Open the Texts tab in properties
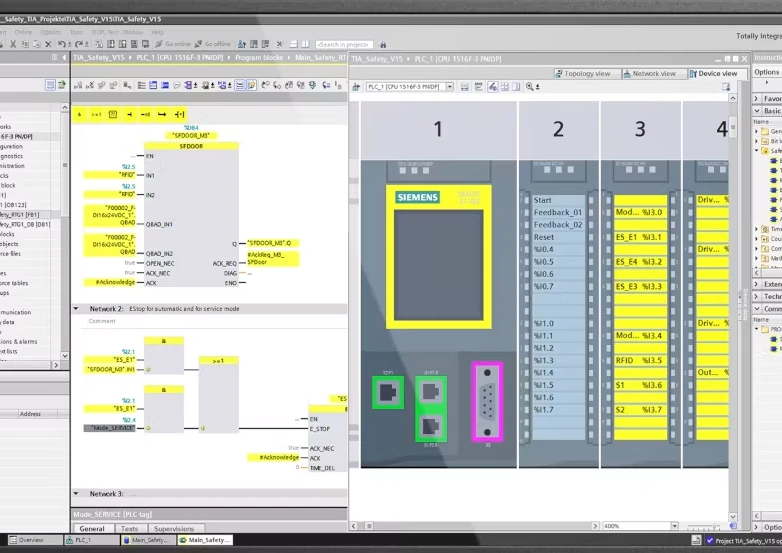 coord(129,529)
